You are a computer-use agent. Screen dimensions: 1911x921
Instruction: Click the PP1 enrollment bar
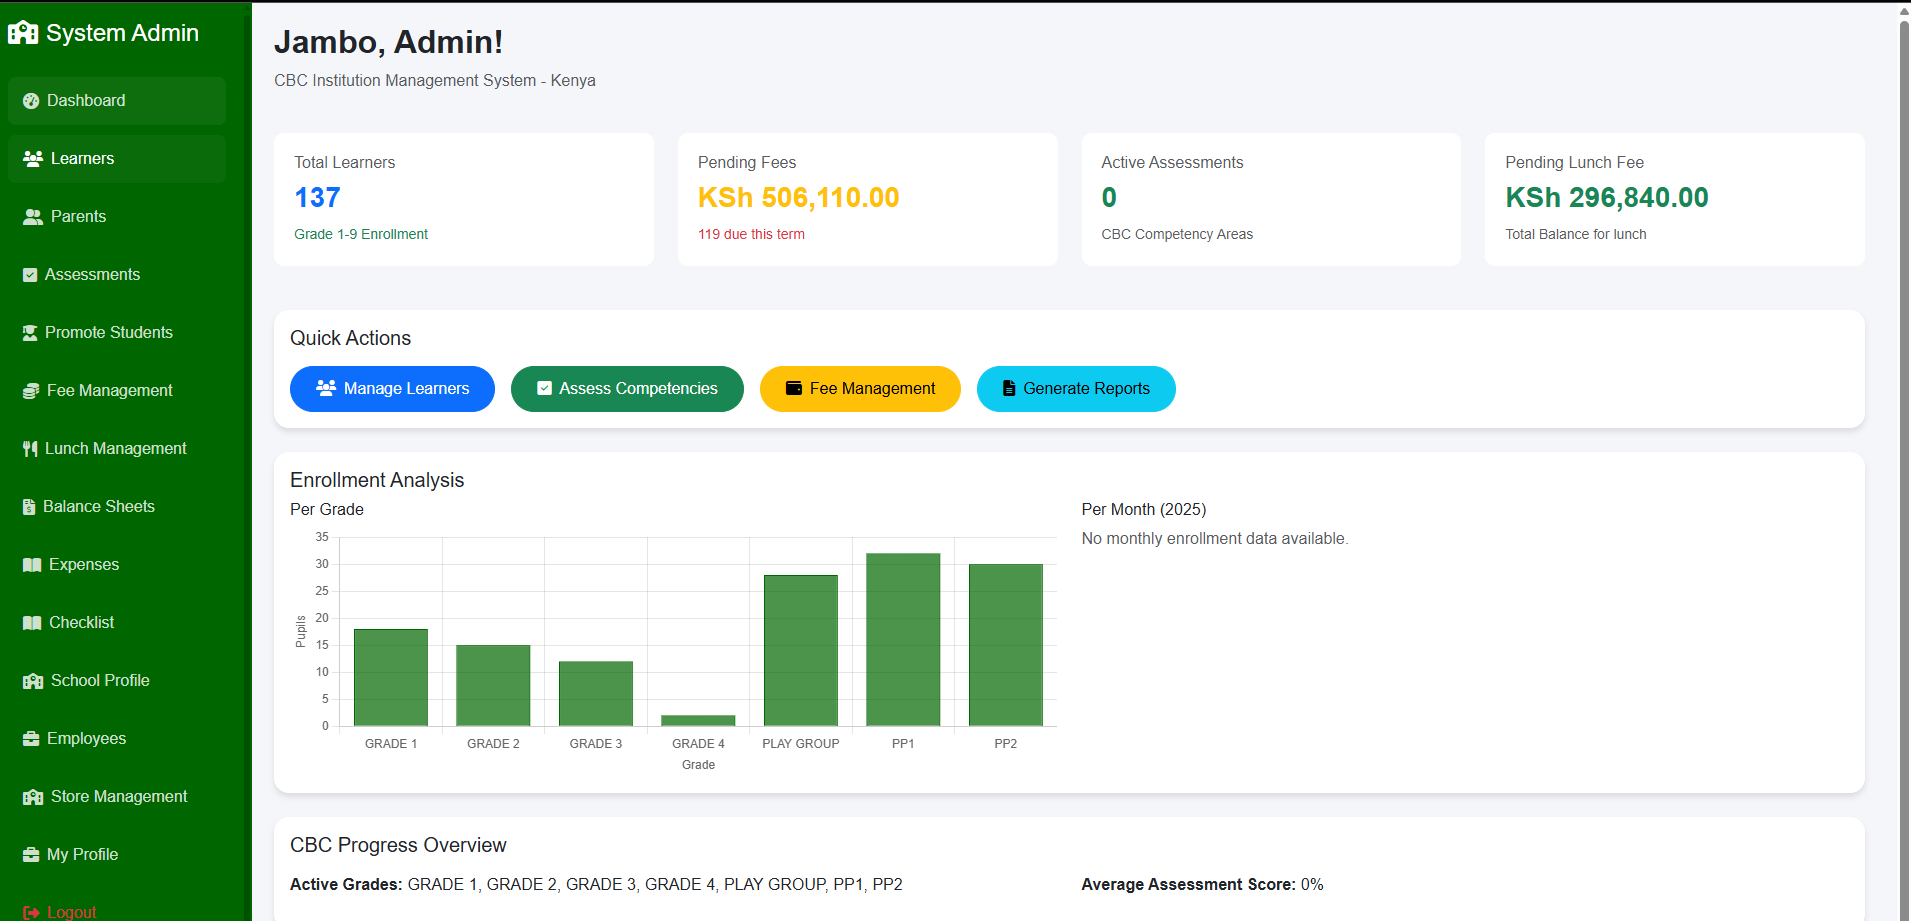pos(903,639)
